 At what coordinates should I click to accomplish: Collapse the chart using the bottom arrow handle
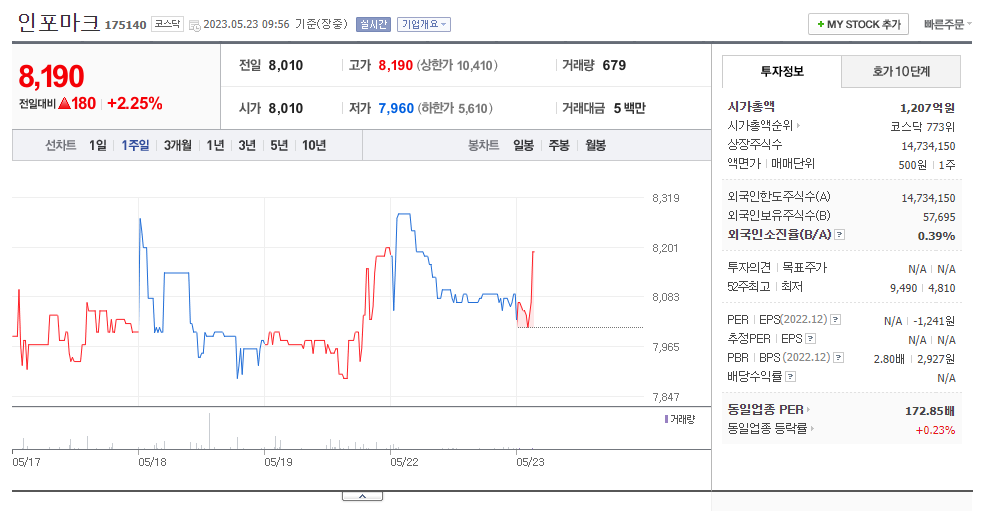pos(362,496)
